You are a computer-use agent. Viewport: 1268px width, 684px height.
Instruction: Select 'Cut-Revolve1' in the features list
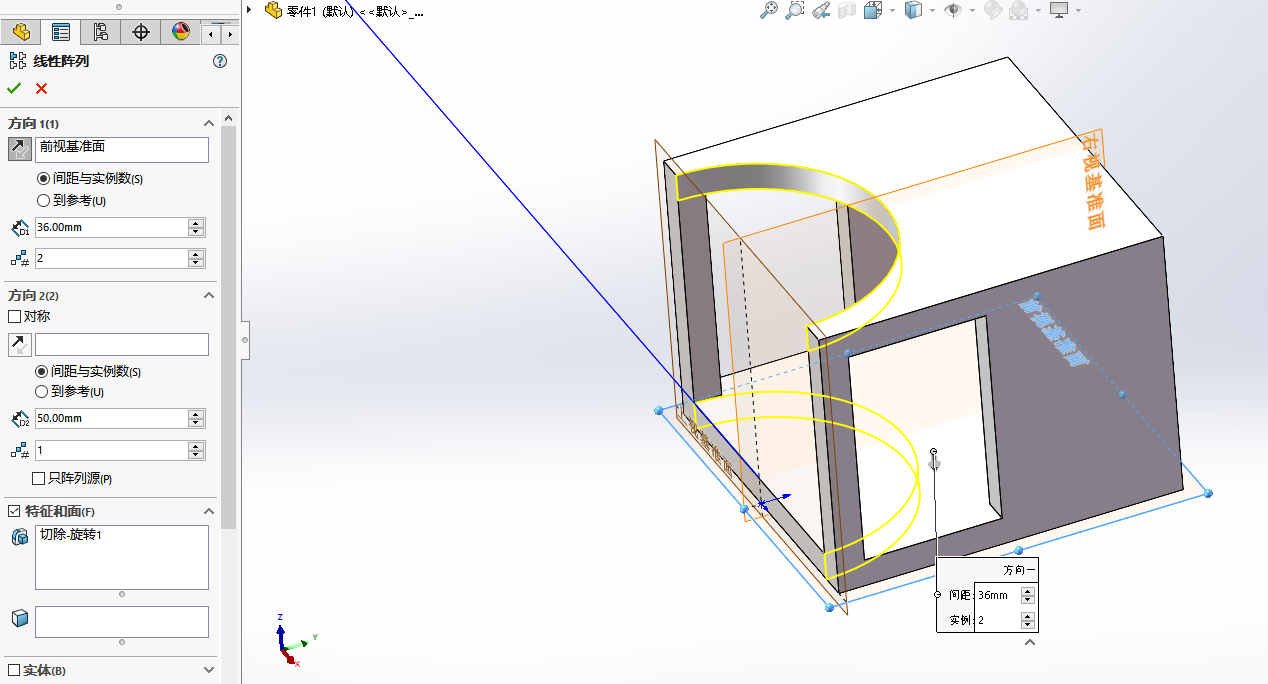tap(71, 535)
